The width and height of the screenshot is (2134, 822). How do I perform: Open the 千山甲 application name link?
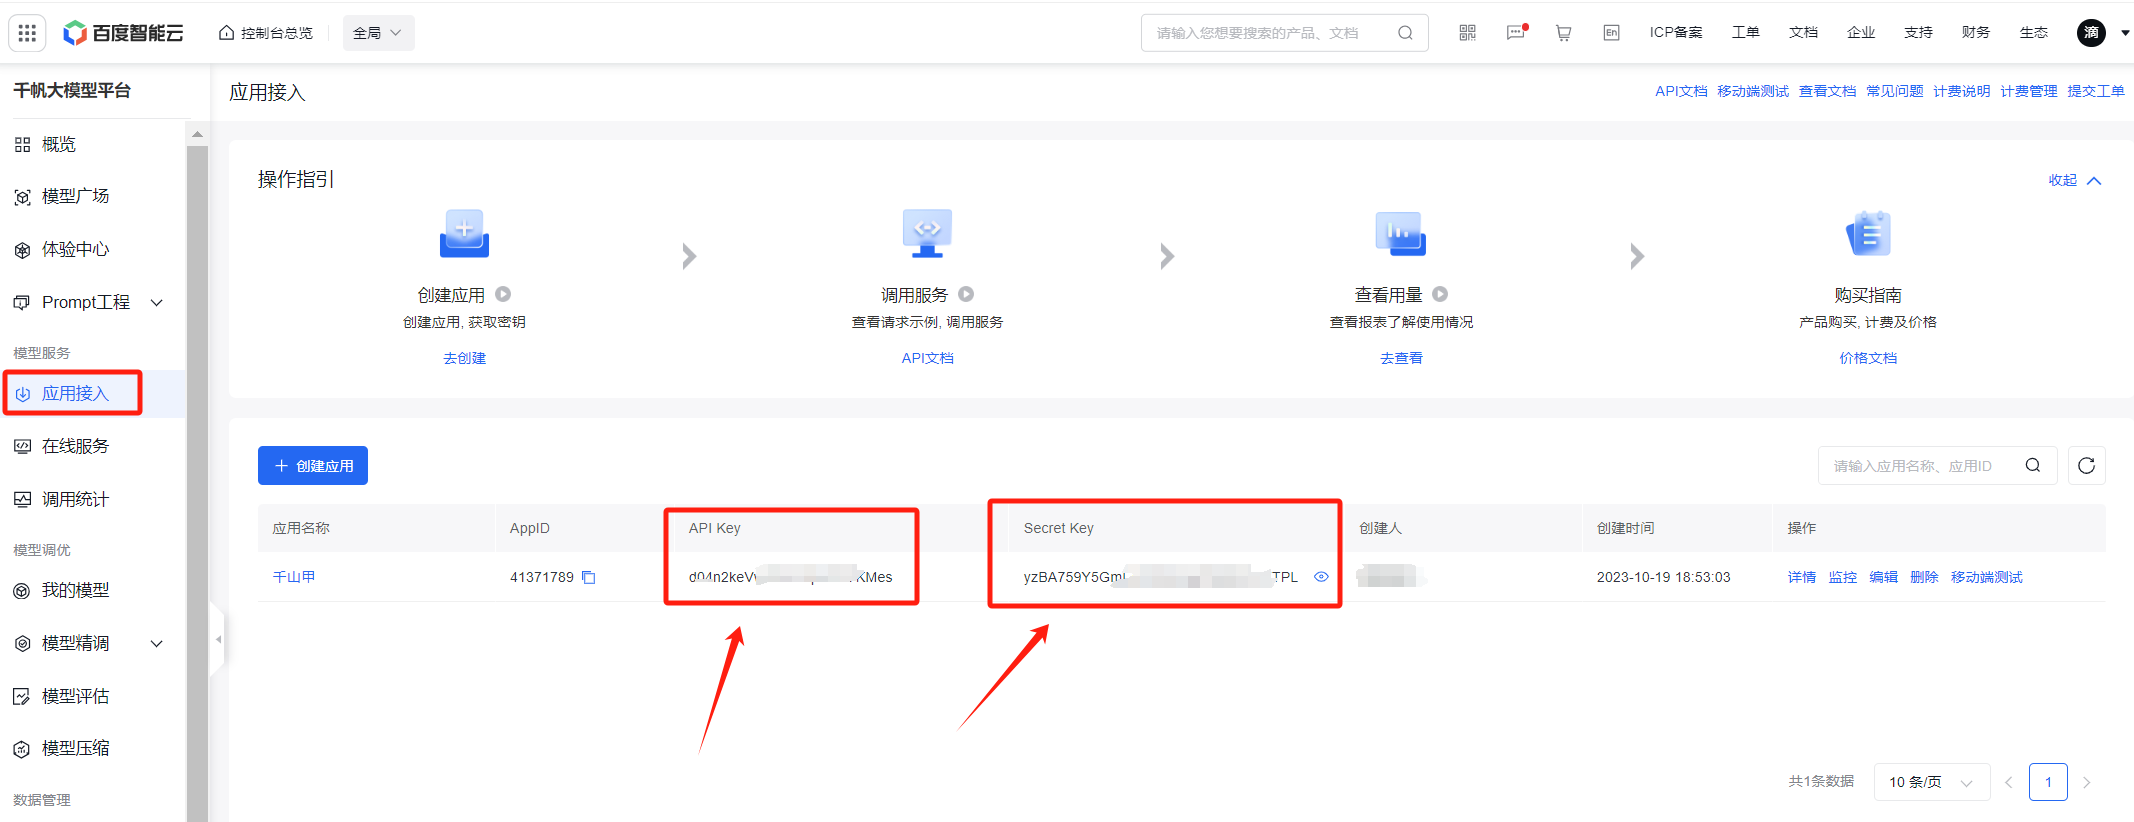[x=294, y=577]
